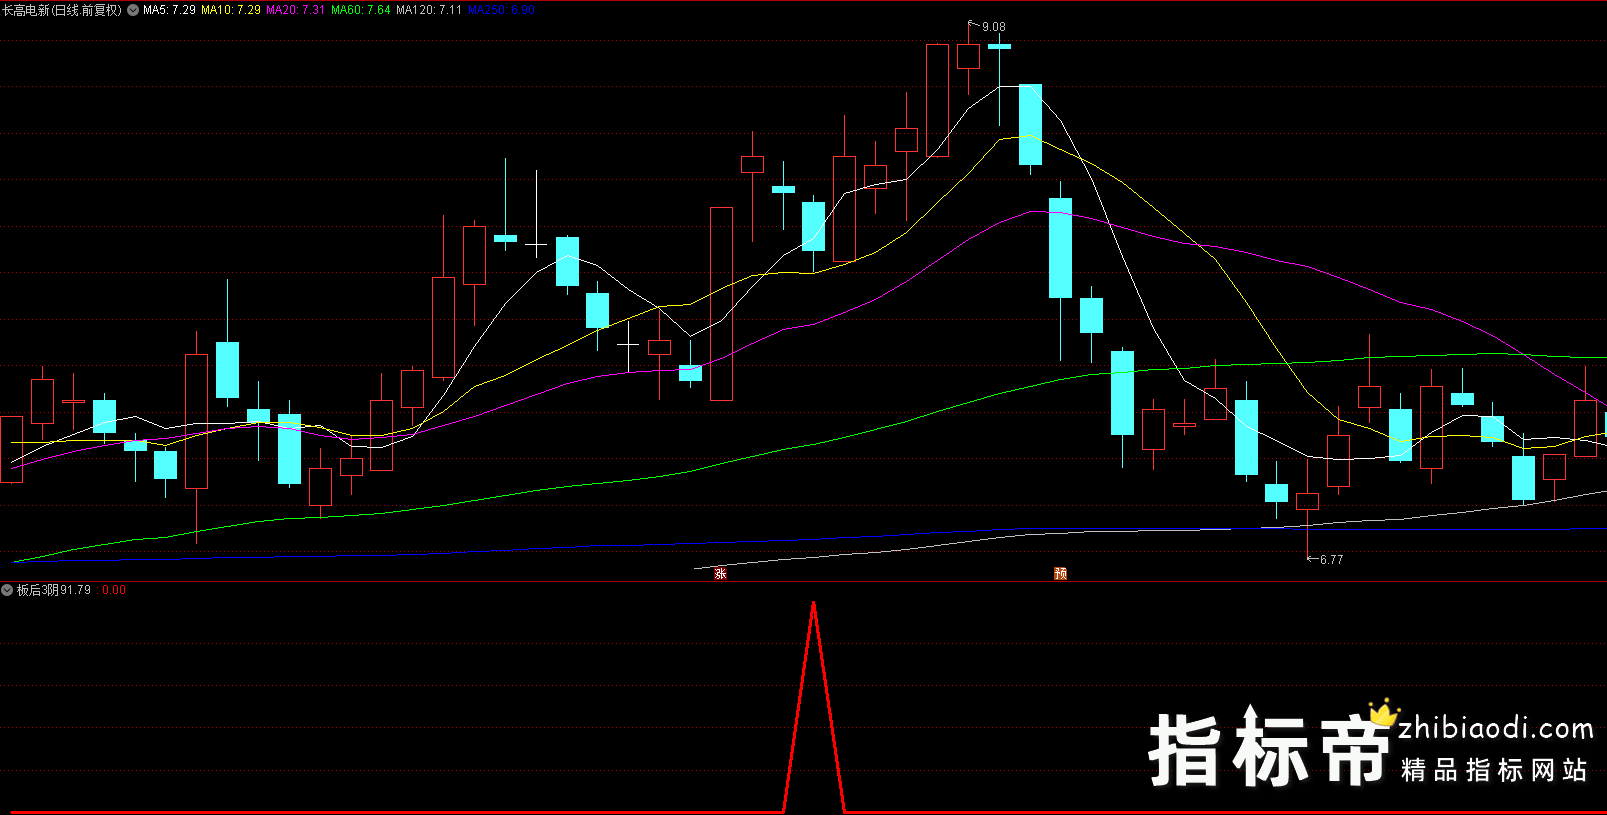1607x815 pixels.
Task: Click the 预 forecast marker icon
Action: (x=1060, y=573)
